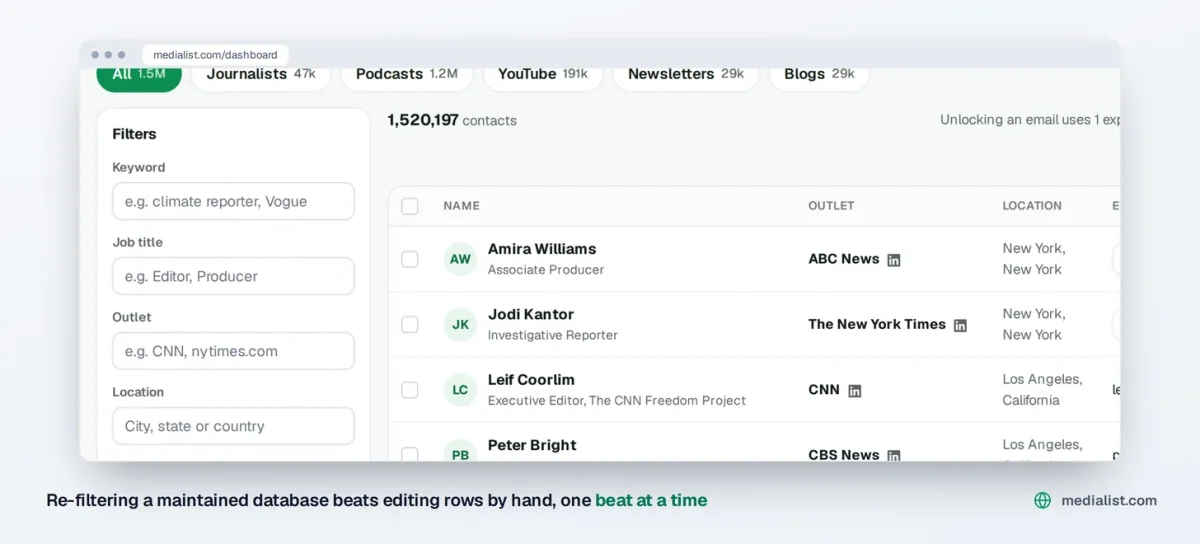The image size is (1200, 544).
Task: Open Peter Bright contact name
Action: (x=532, y=445)
